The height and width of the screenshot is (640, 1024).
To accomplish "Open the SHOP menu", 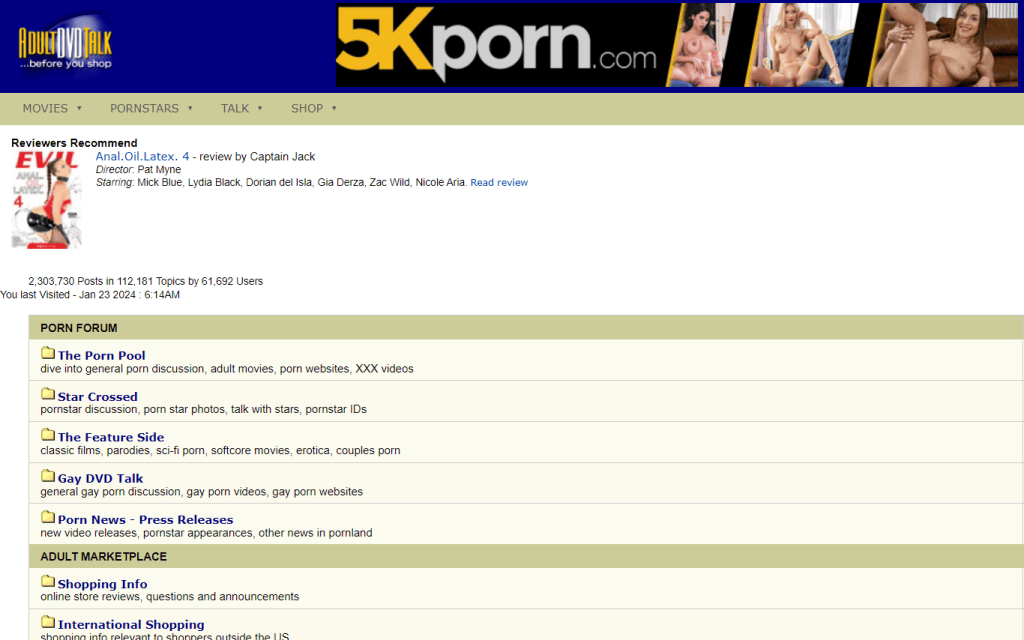I will click(x=307, y=108).
